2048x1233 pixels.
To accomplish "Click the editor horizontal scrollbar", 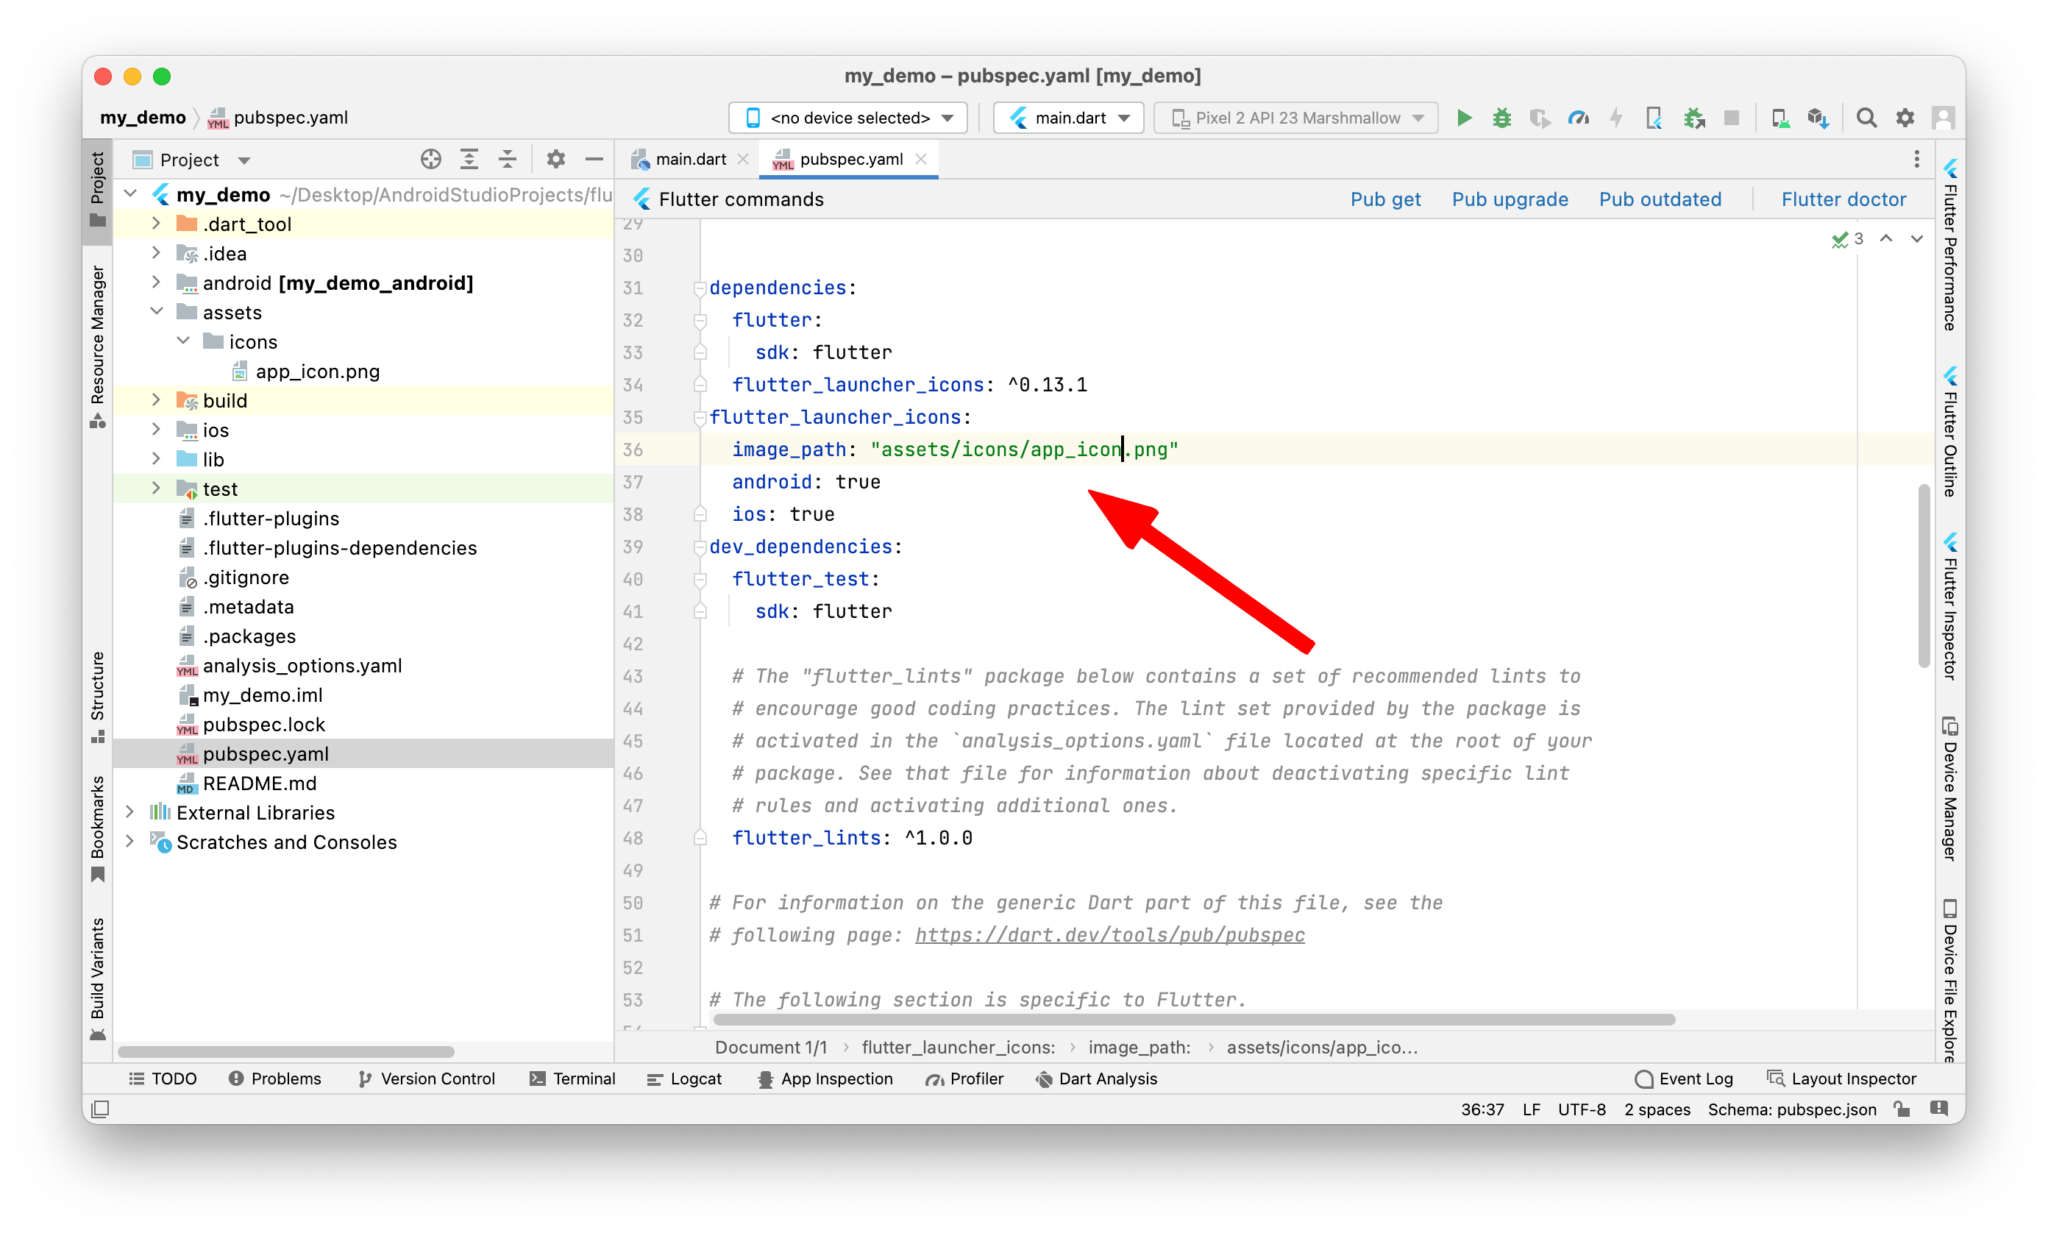I will (1194, 1020).
